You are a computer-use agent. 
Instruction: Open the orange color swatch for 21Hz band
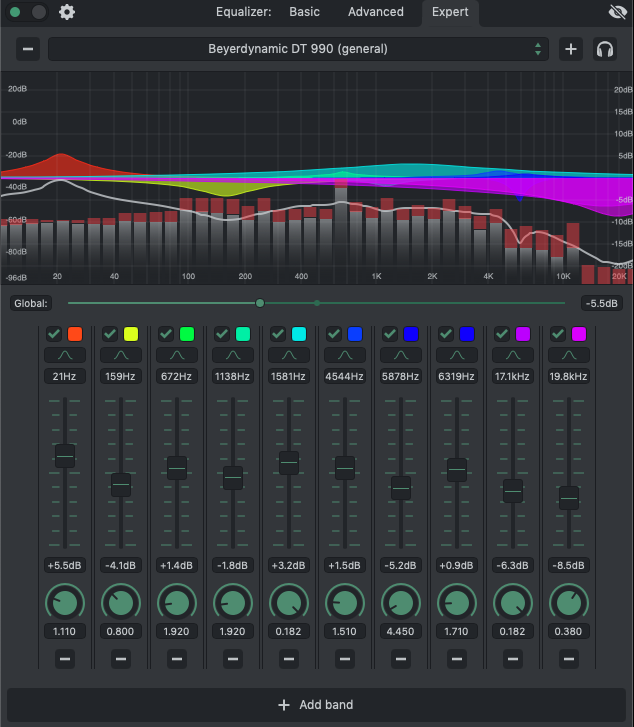tap(75, 334)
